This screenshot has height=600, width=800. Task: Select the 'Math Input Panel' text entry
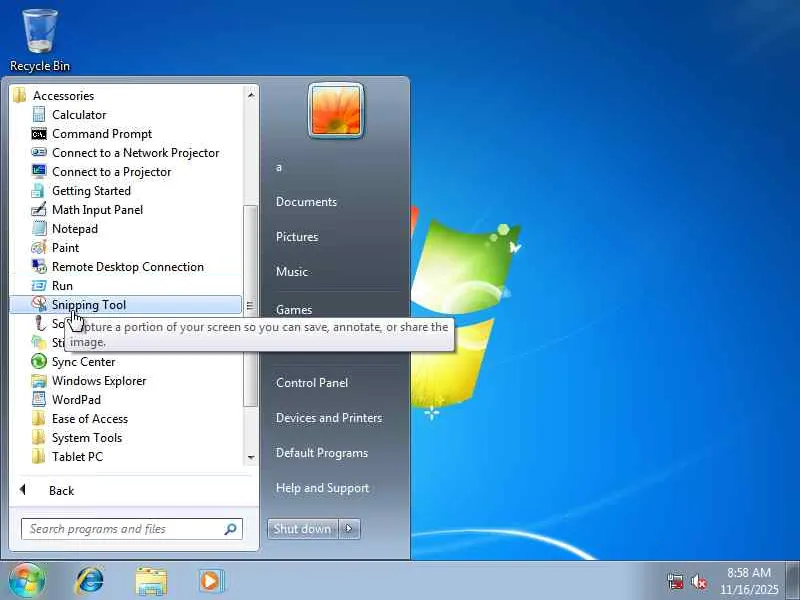click(97, 210)
